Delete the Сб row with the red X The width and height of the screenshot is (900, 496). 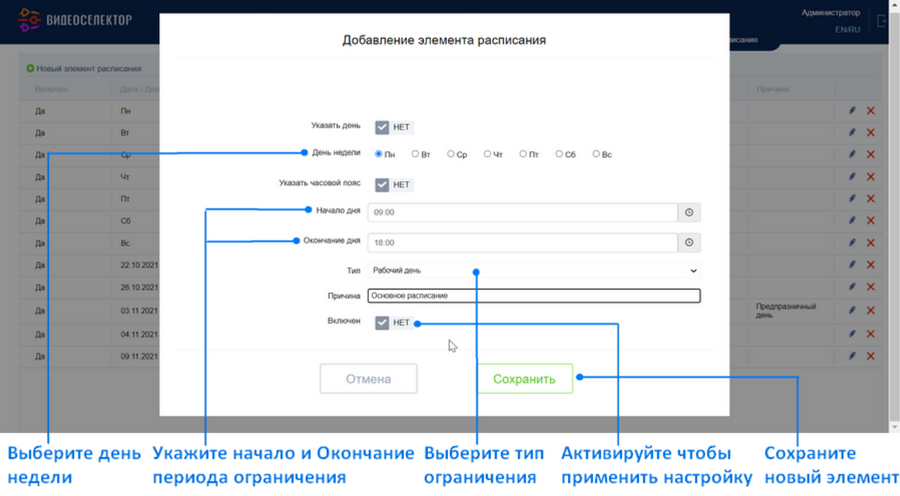871,220
